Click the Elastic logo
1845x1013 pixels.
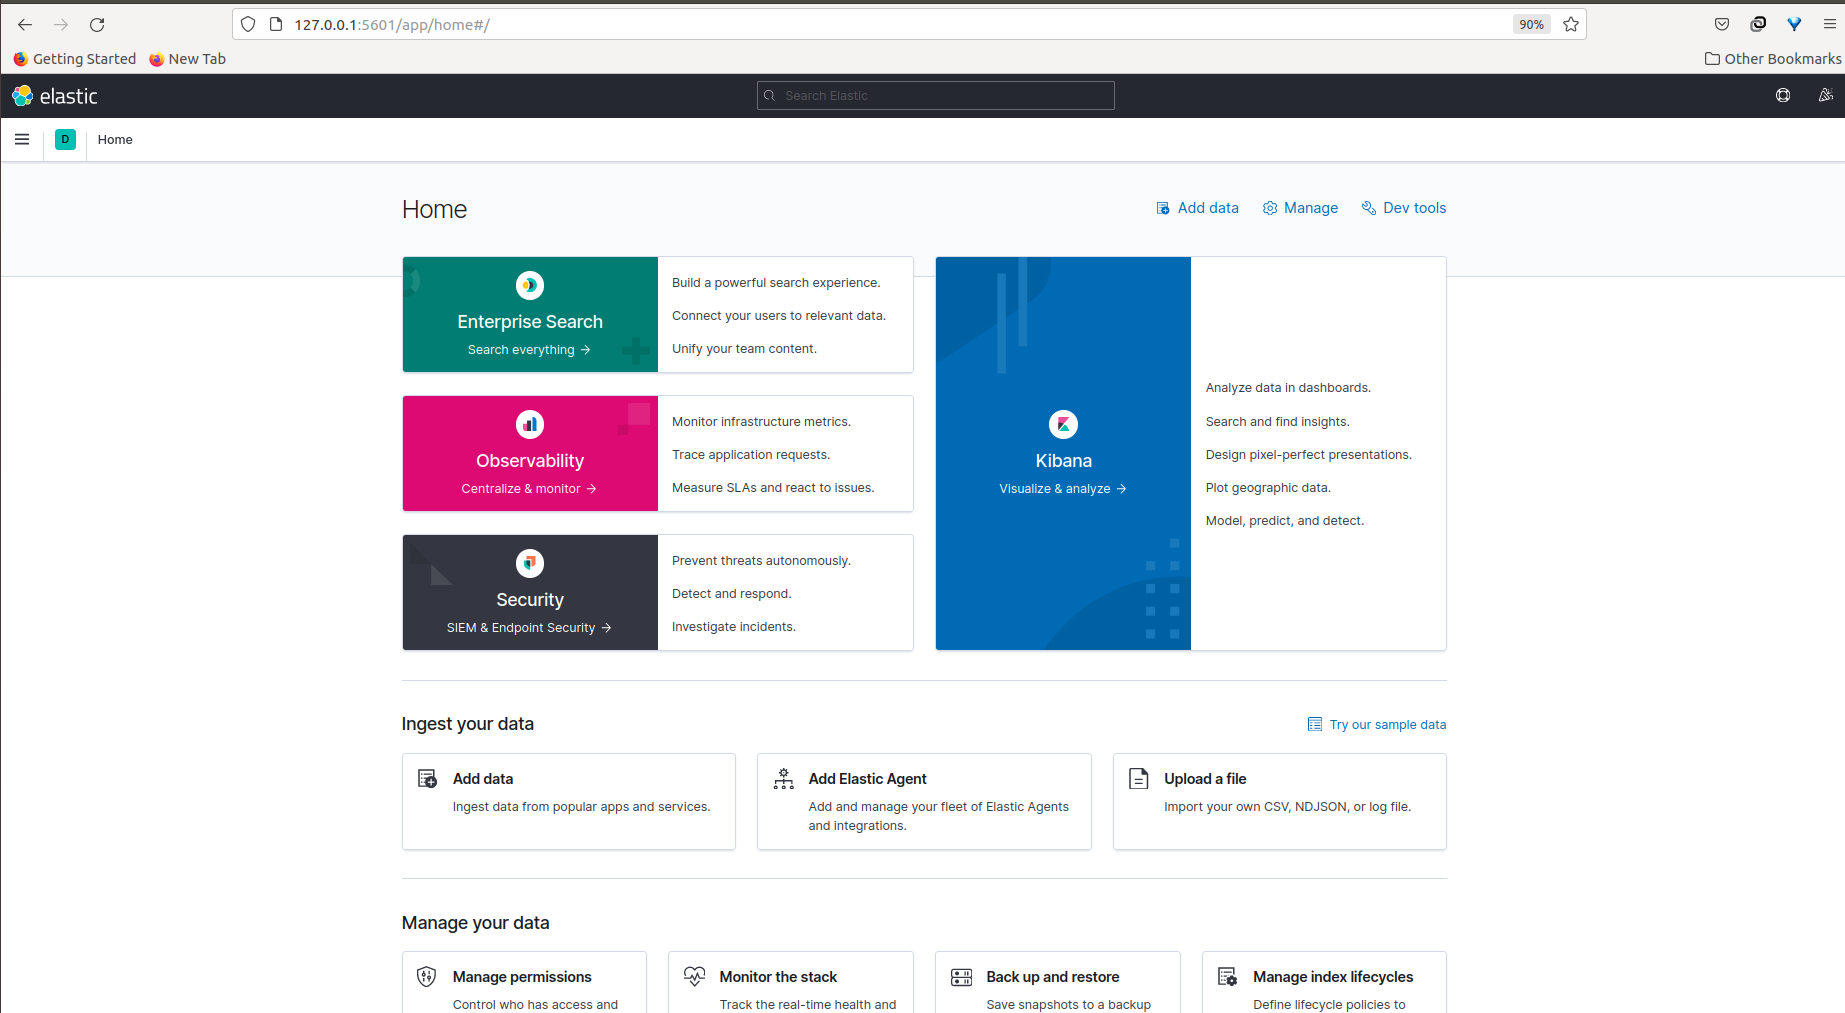point(55,96)
